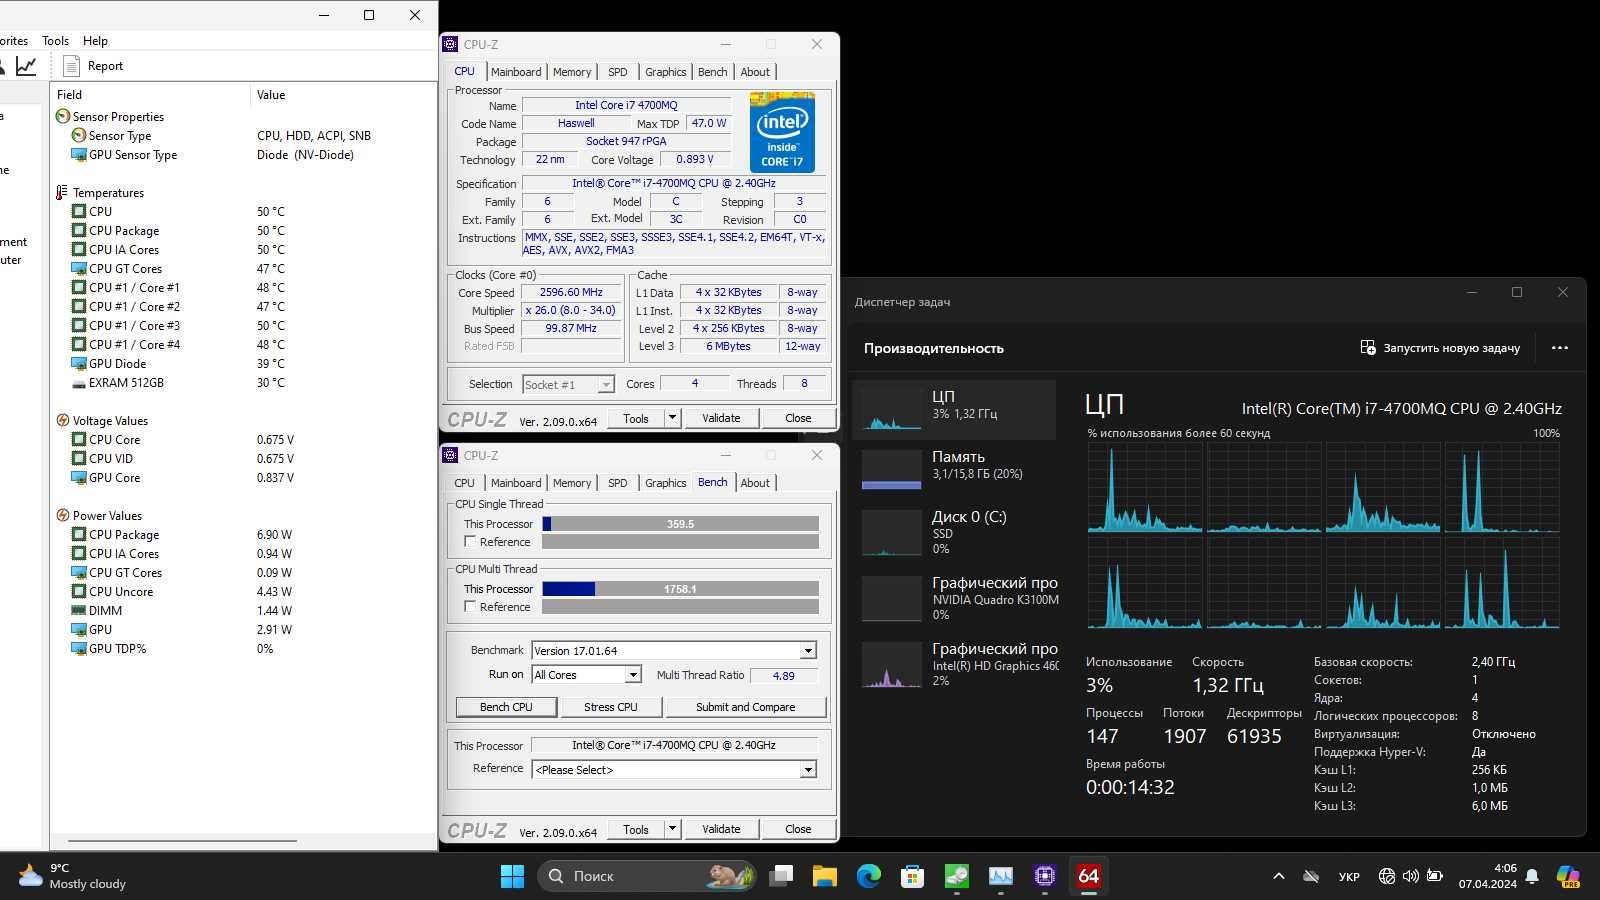Open Help menu in HWiNFO window
The image size is (1600, 900).
click(x=95, y=41)
